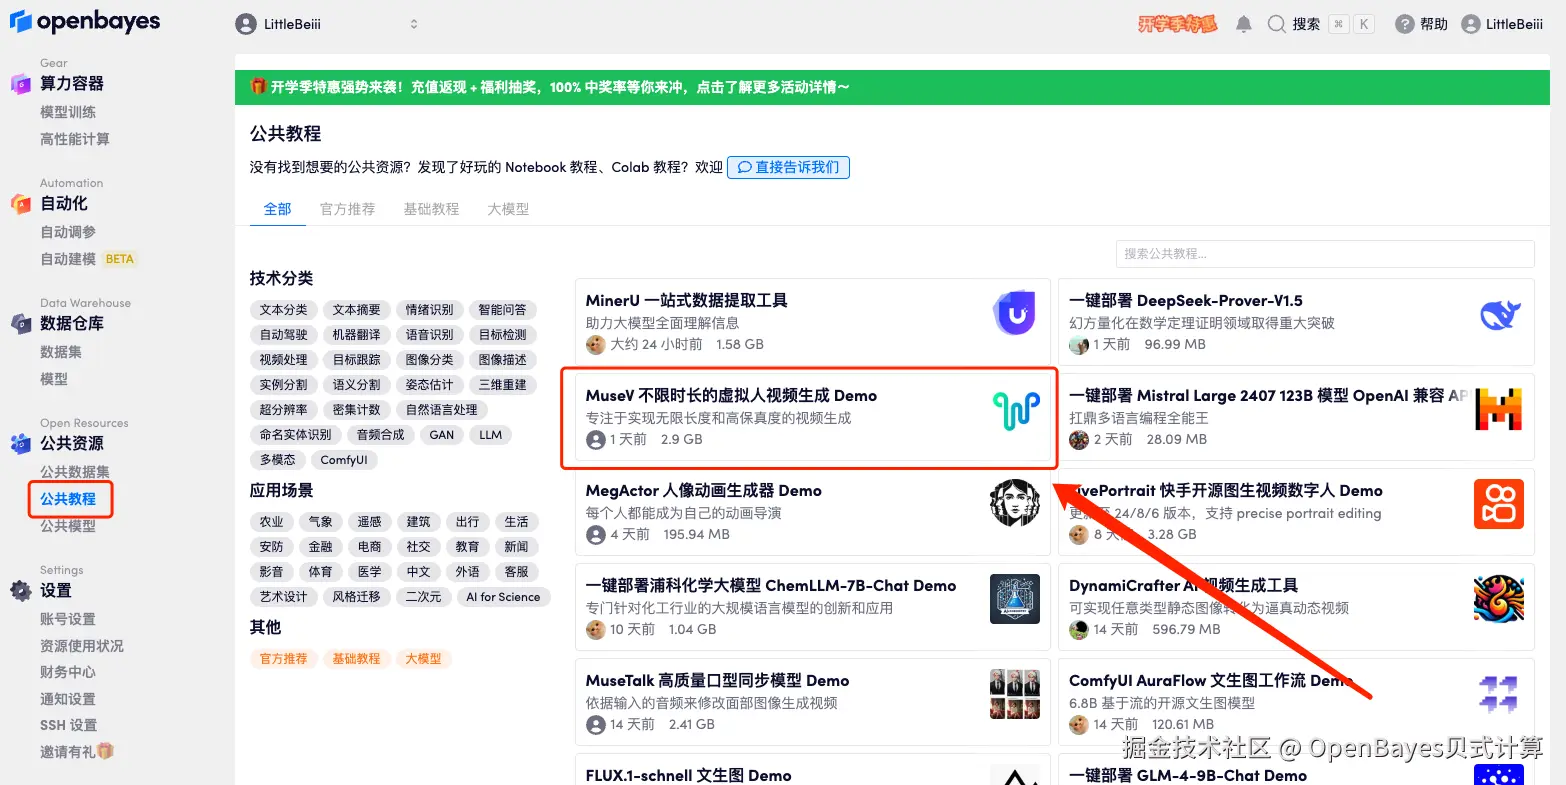Click the OpenBayes logo icon
1566x785 pixels.
(20, 21)
